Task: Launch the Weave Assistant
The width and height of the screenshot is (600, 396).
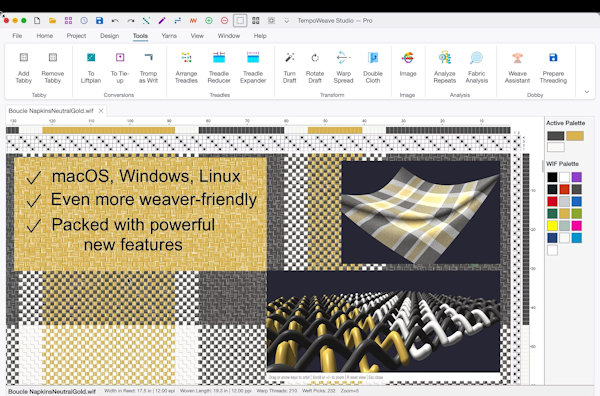Action: (x=517, y=68)
